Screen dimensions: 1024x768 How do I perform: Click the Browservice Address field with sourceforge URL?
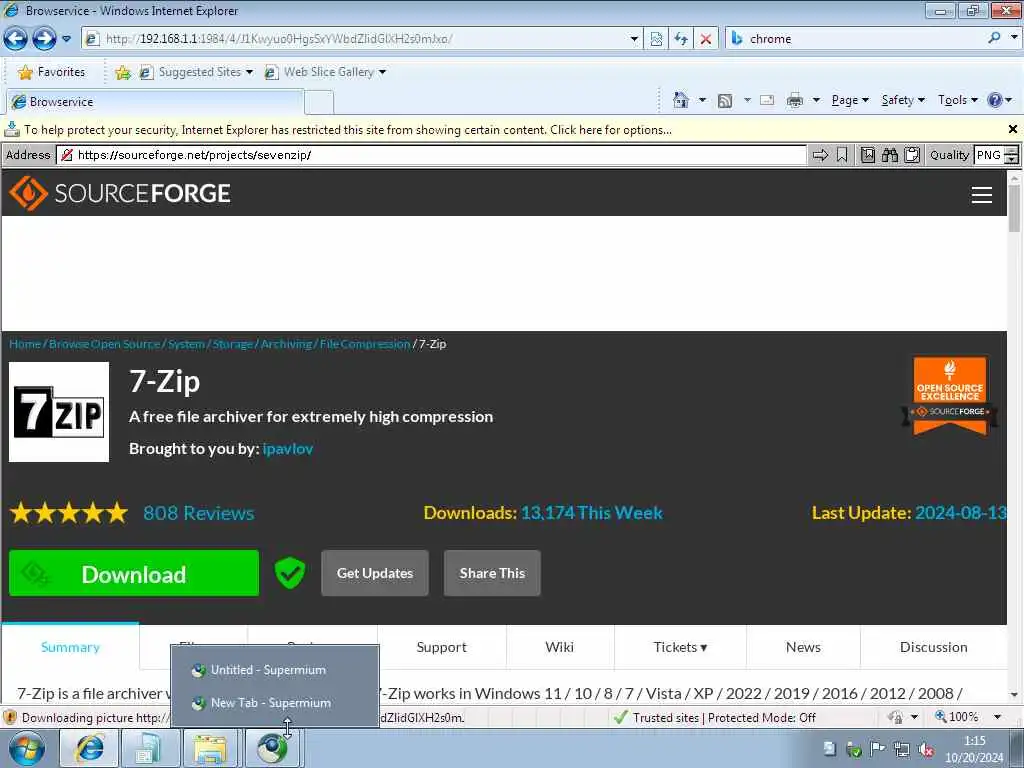[431, 155]
